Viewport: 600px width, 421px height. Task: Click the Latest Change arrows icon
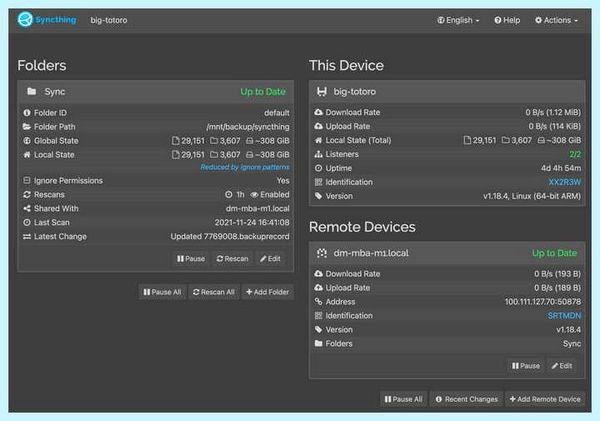coord(27,237)
